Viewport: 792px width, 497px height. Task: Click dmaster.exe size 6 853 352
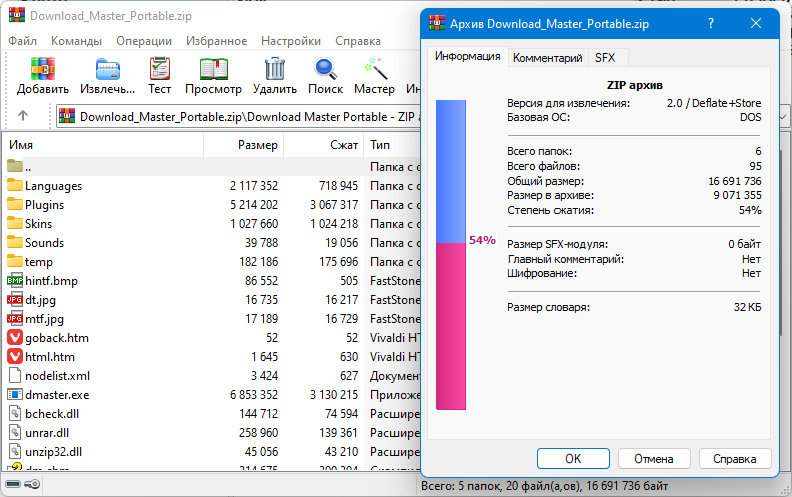pos(254,394)
